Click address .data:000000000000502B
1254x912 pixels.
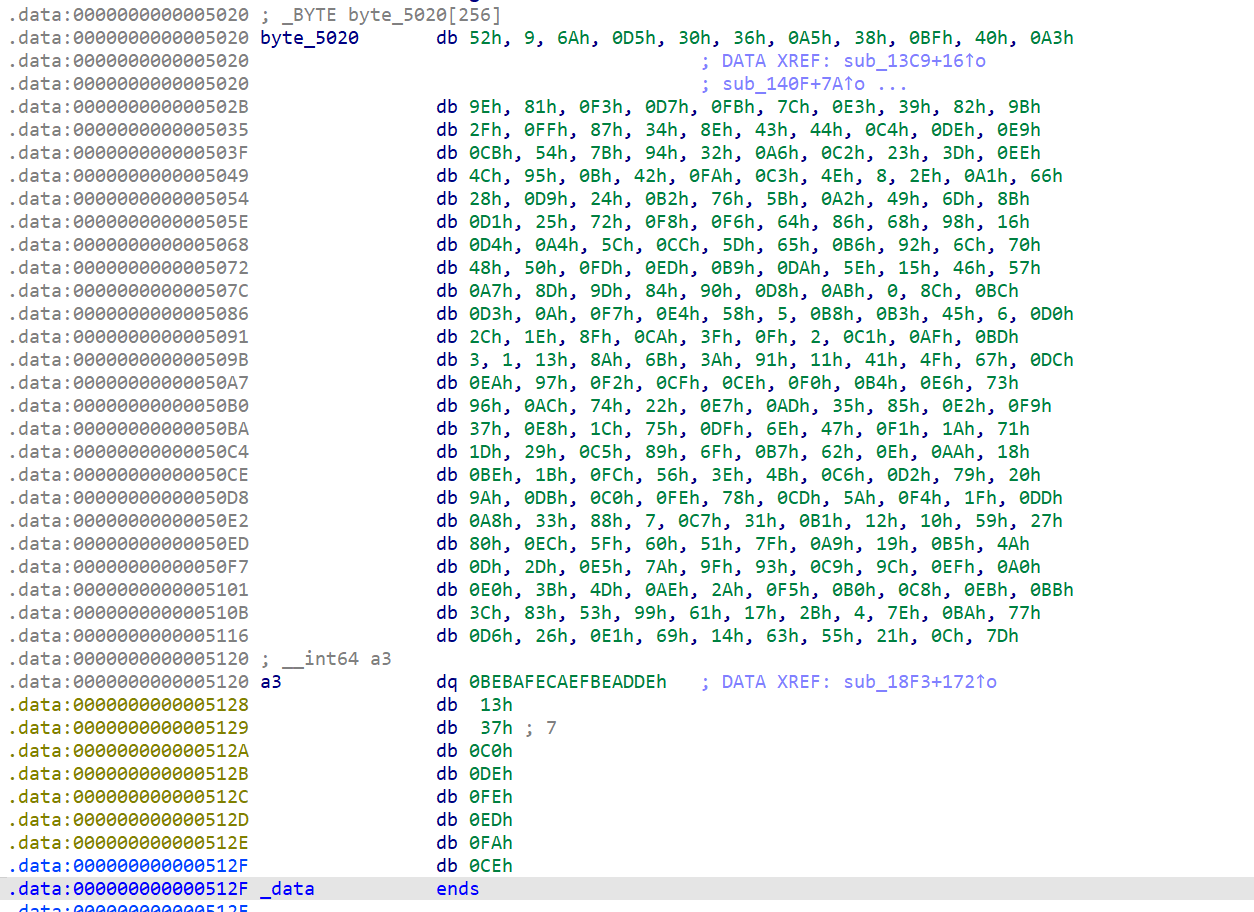tap(129, 107)
